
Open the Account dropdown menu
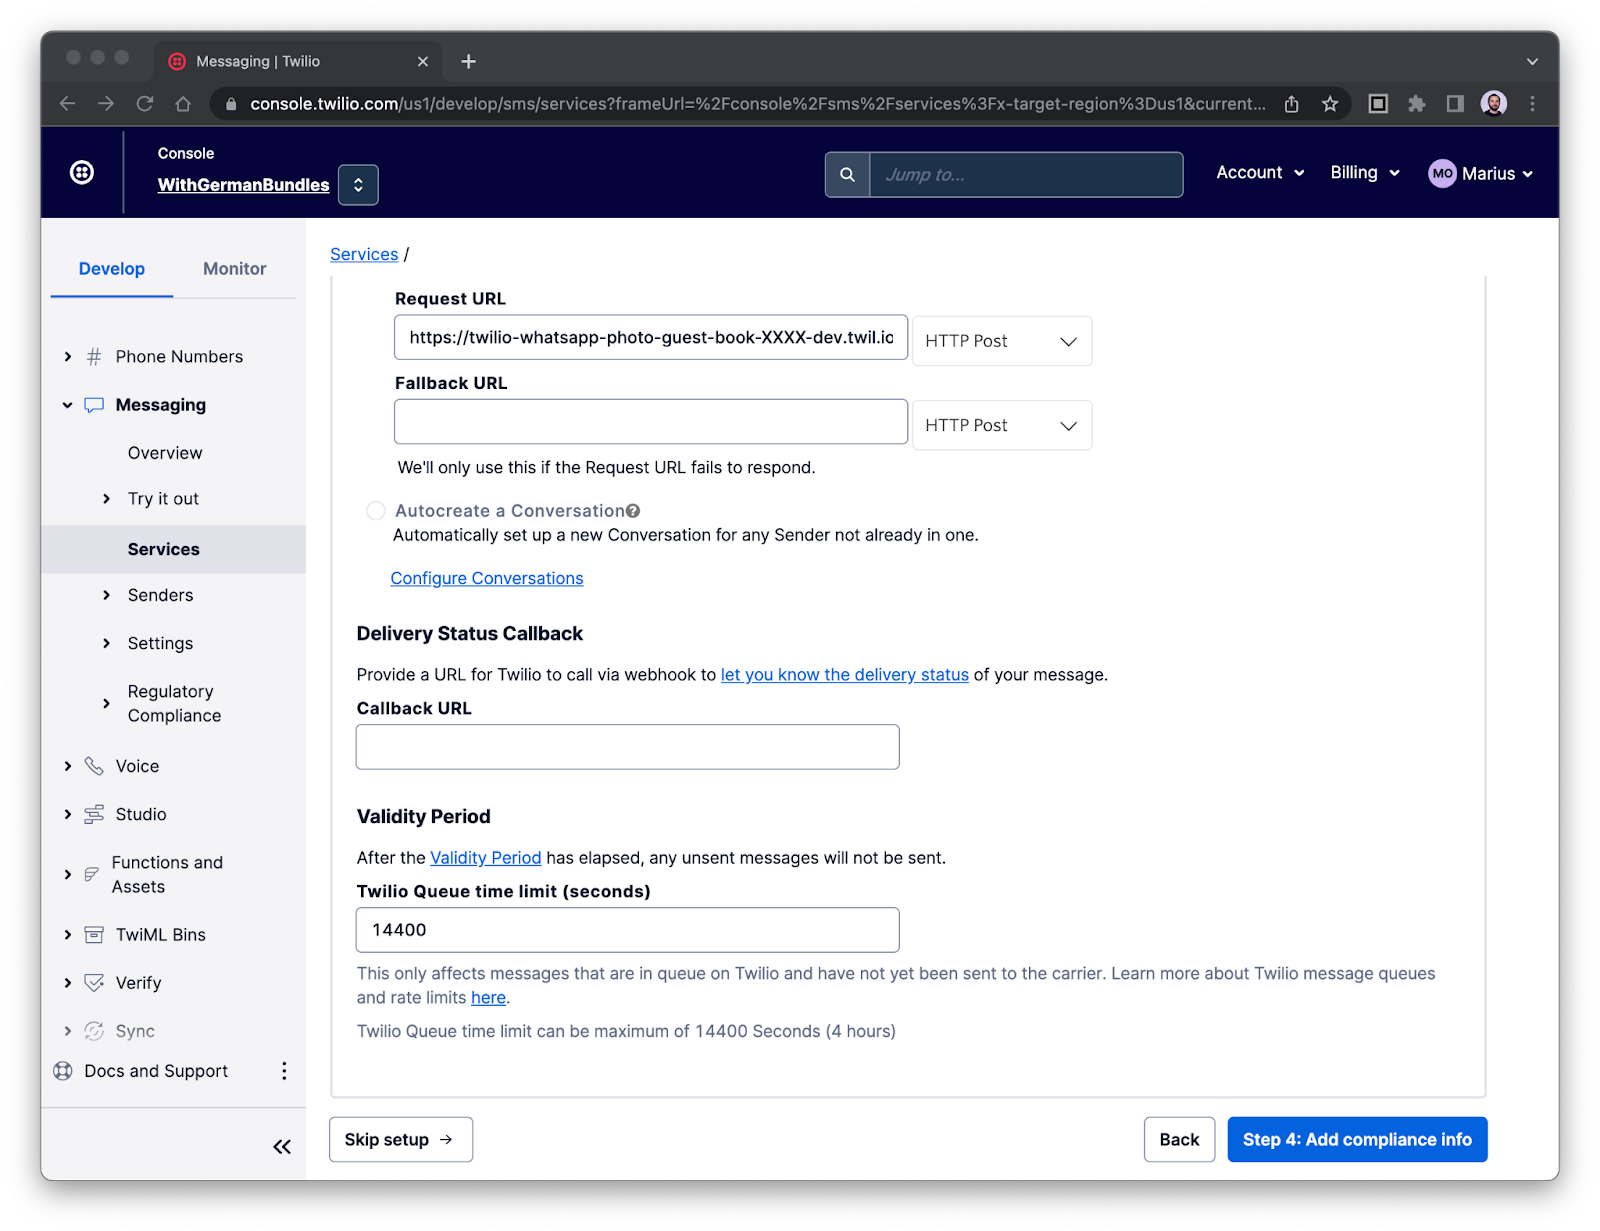1260,173
